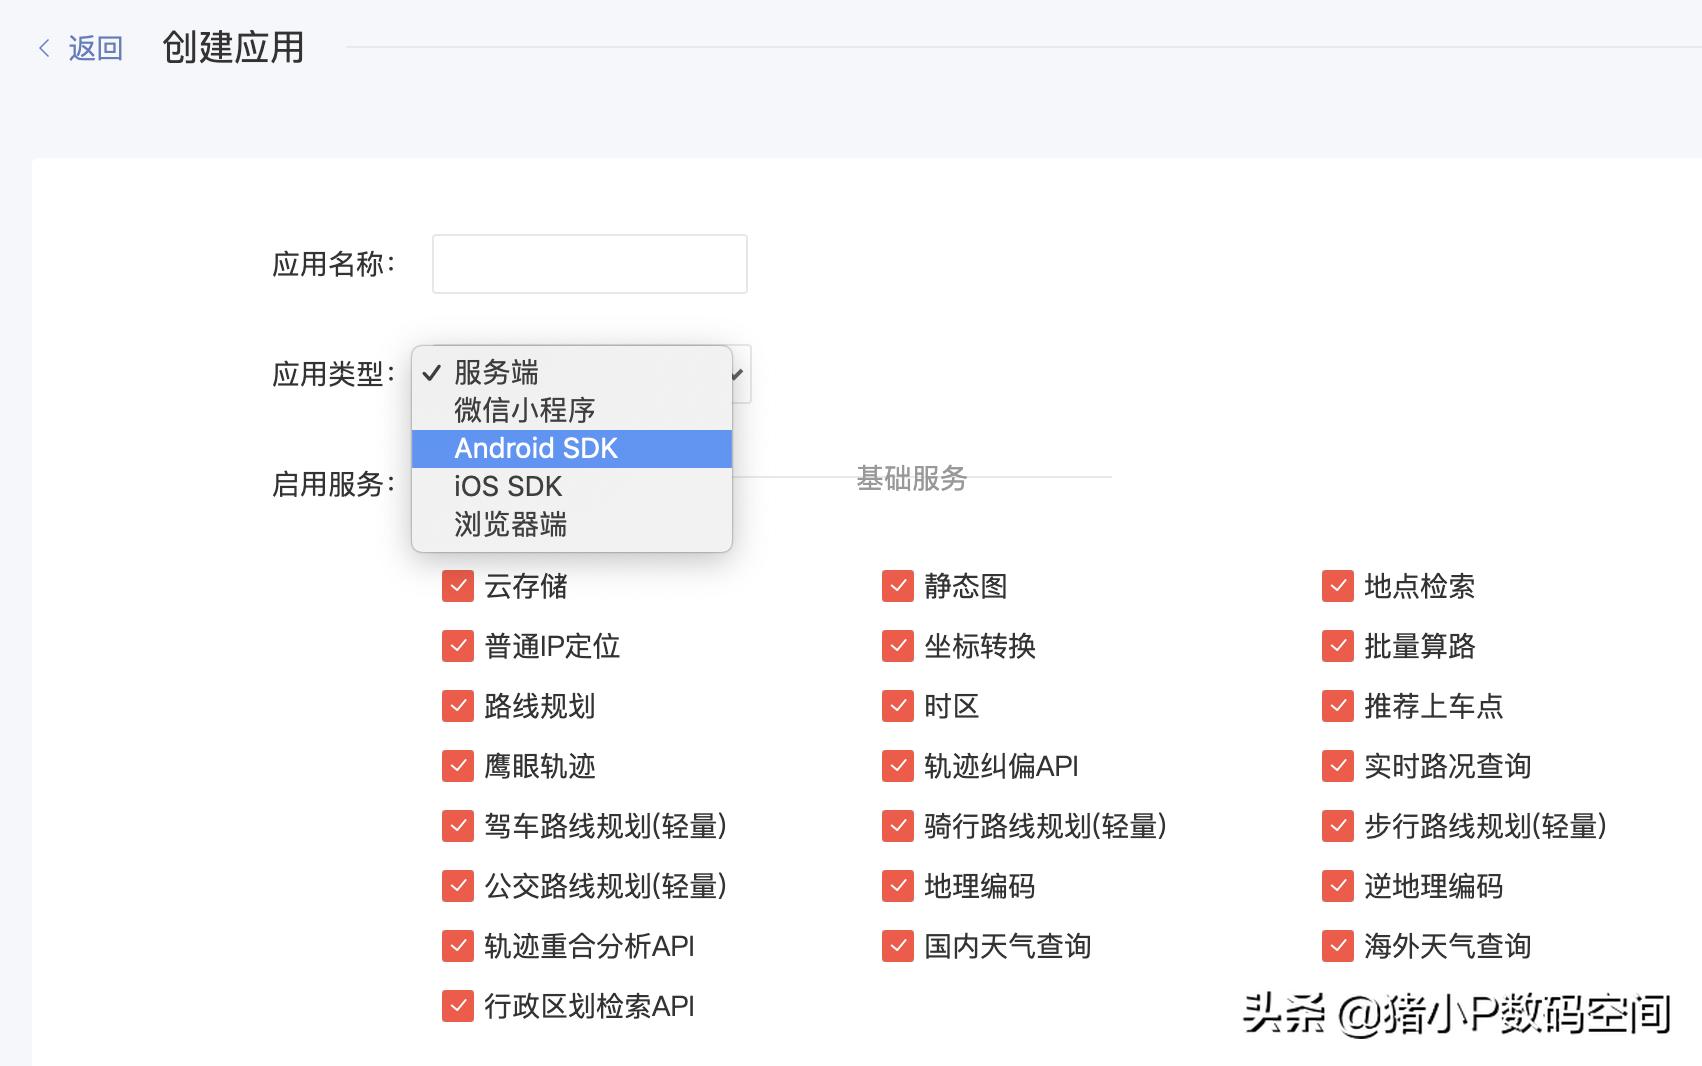Click the 基础服务 section label
This screenshot has height=1066, width=1702.
click(912, 478)
